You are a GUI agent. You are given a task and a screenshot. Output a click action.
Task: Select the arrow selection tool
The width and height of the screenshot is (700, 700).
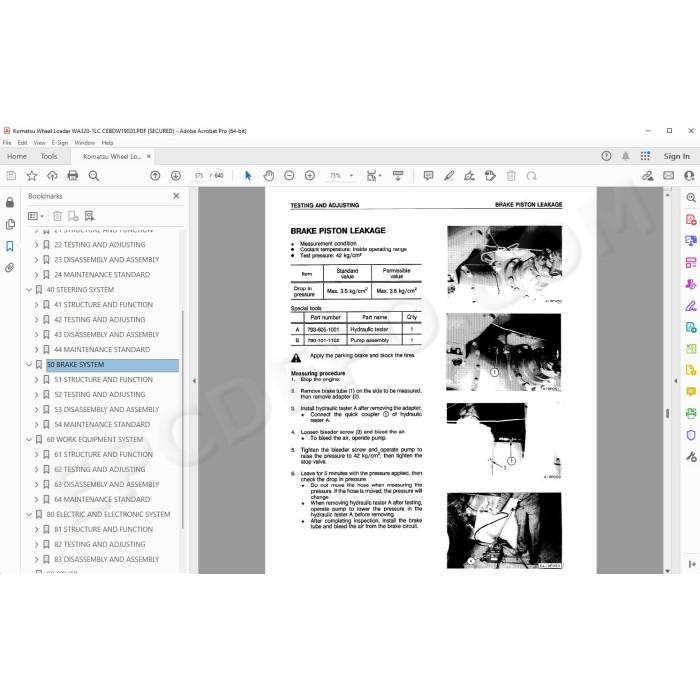click(248, 176)
